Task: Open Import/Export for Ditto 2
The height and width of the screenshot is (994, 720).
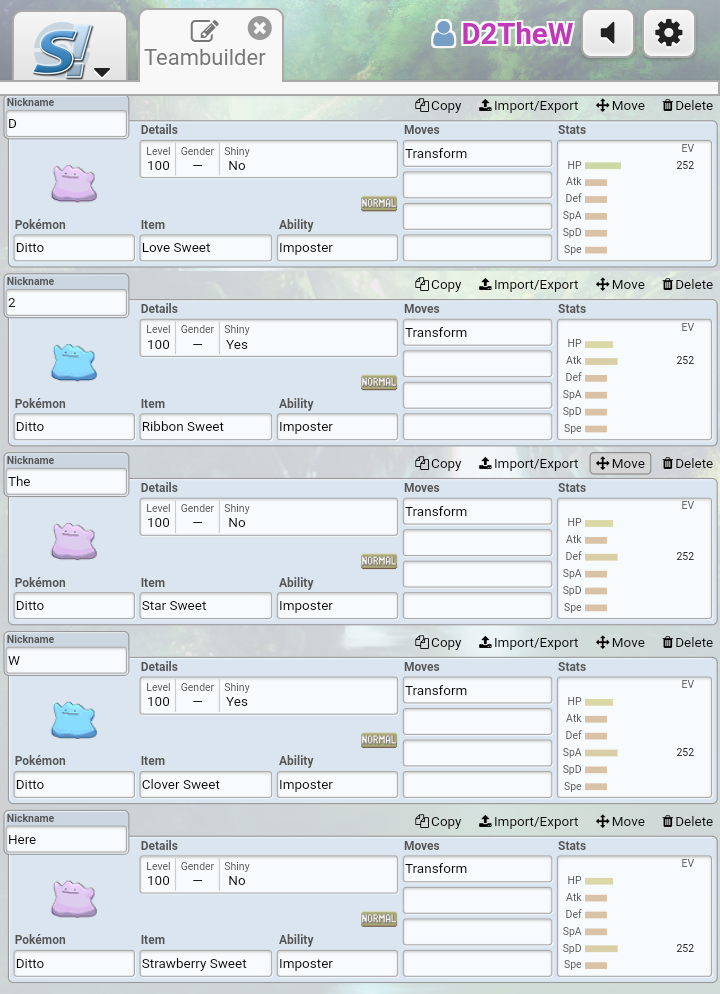Action: (529, 285)
